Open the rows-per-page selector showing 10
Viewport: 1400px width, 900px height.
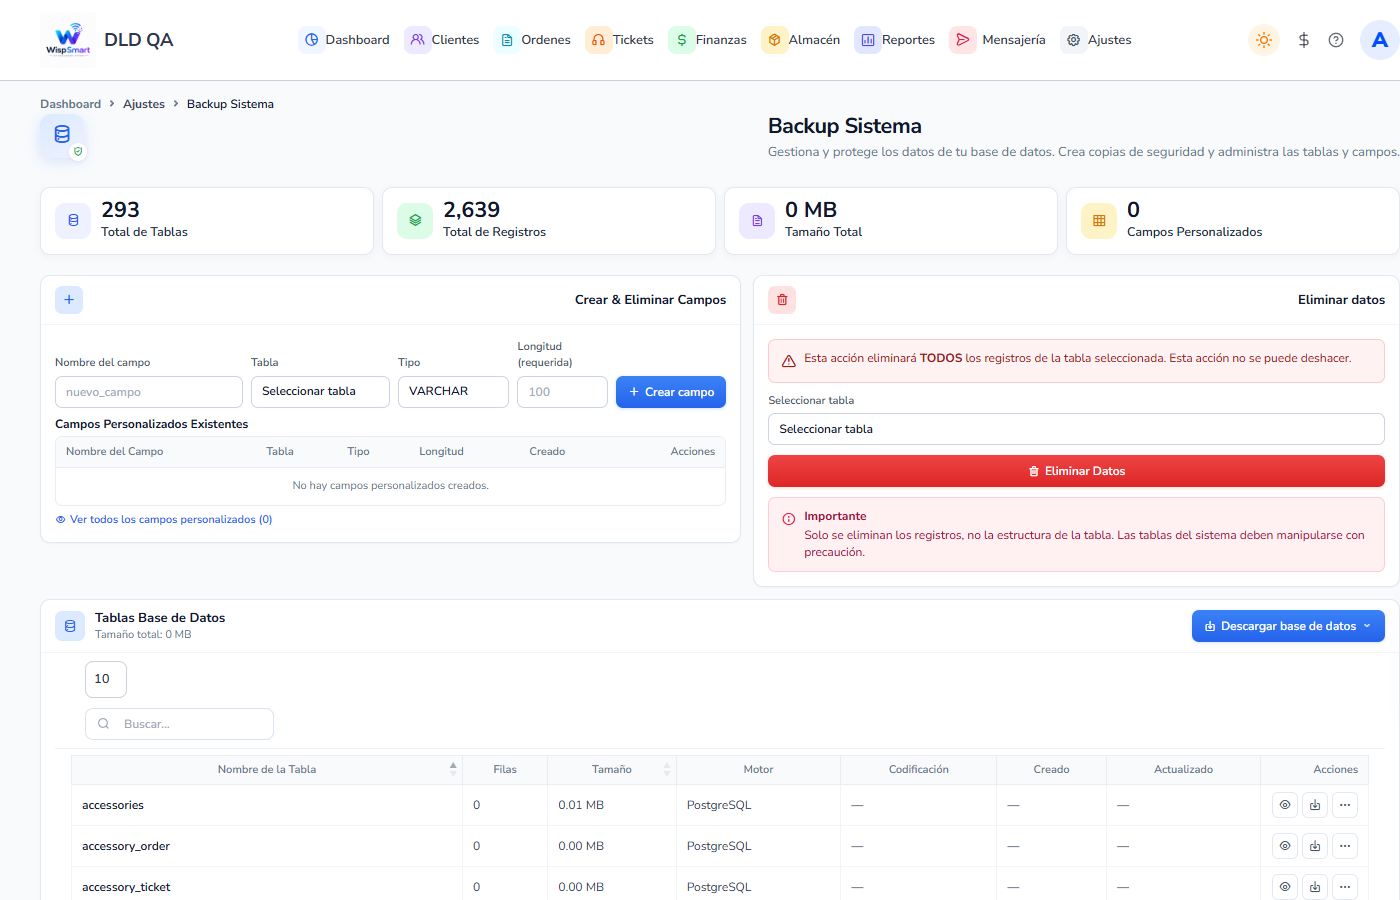pyautogui.click(x=106, y=679)
